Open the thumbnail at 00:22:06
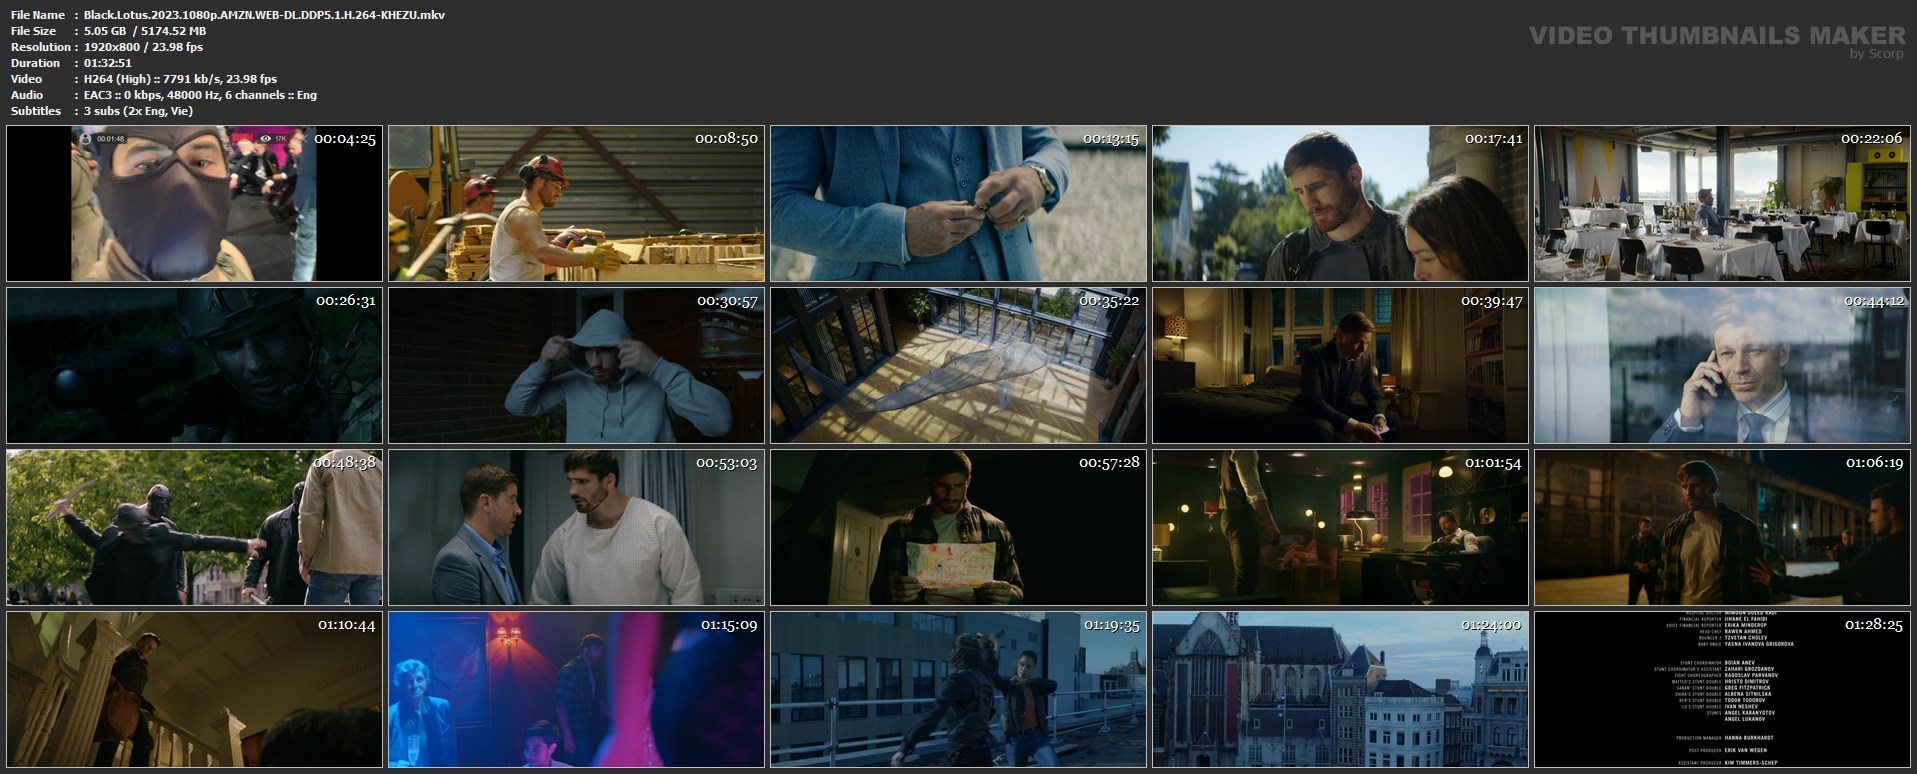Viewport: 1917px width, 774px height. 1722,203
